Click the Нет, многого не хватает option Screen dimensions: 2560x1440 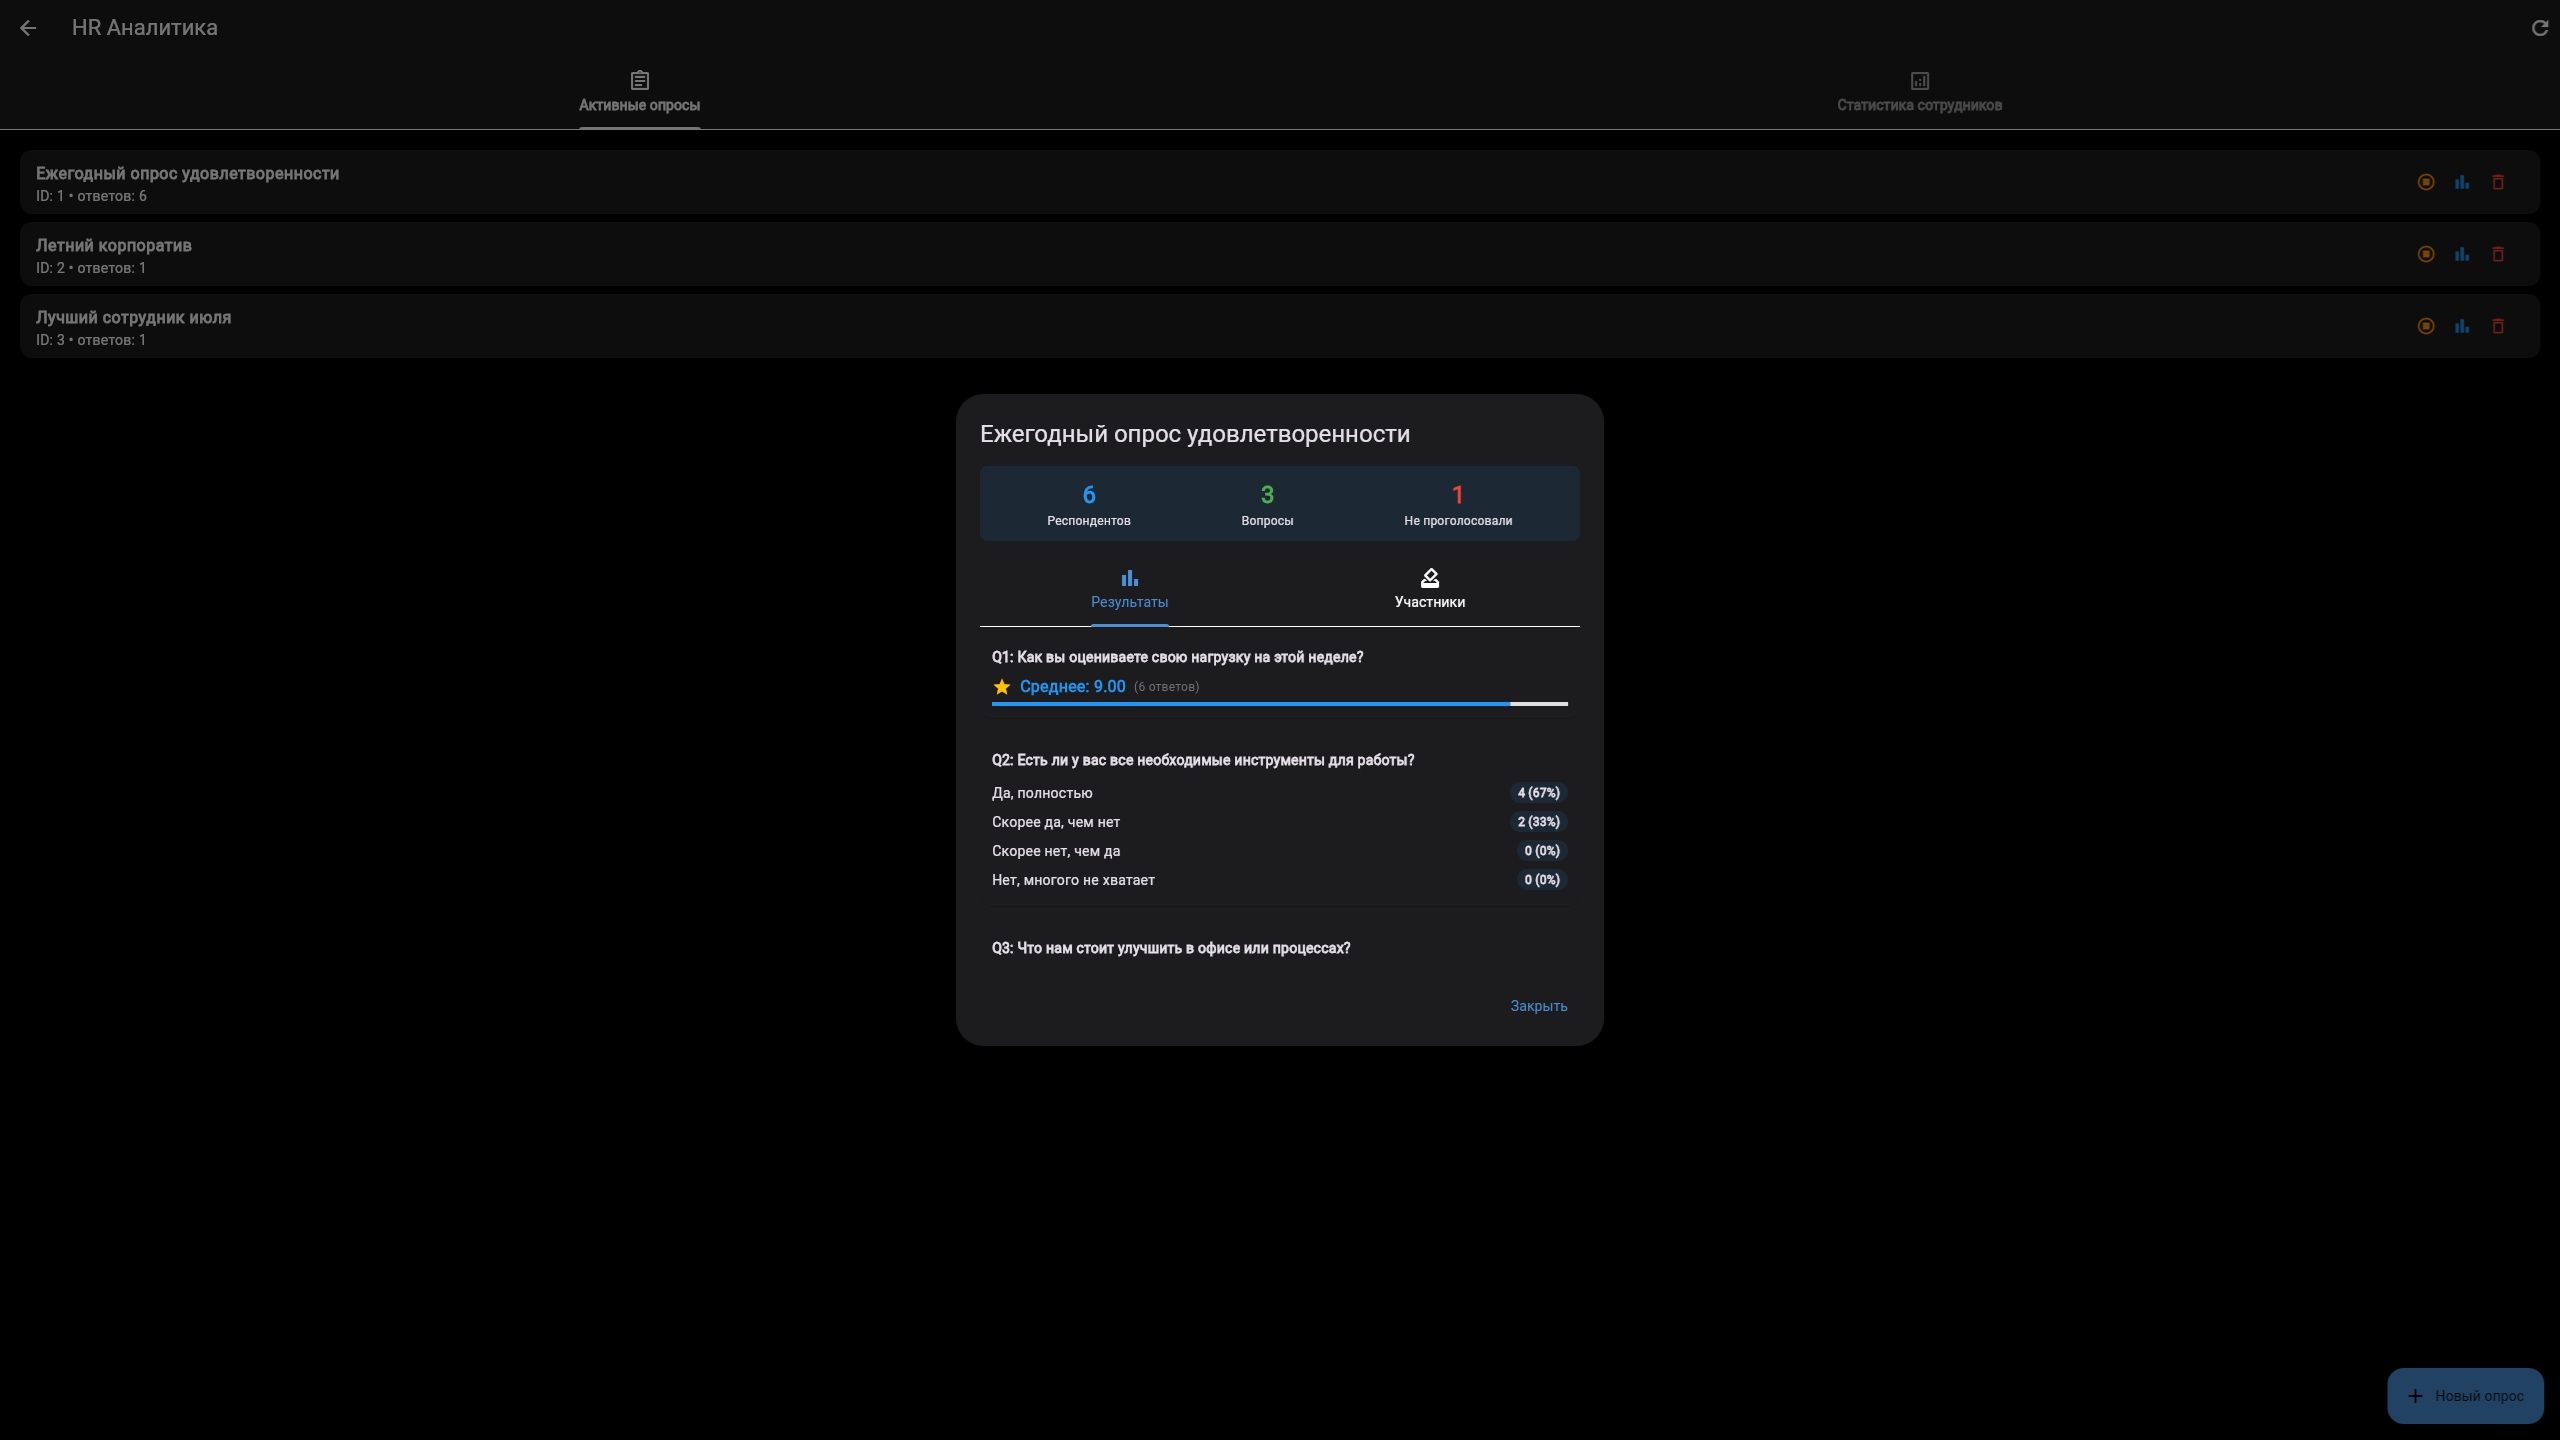[x=1073, y=880]
